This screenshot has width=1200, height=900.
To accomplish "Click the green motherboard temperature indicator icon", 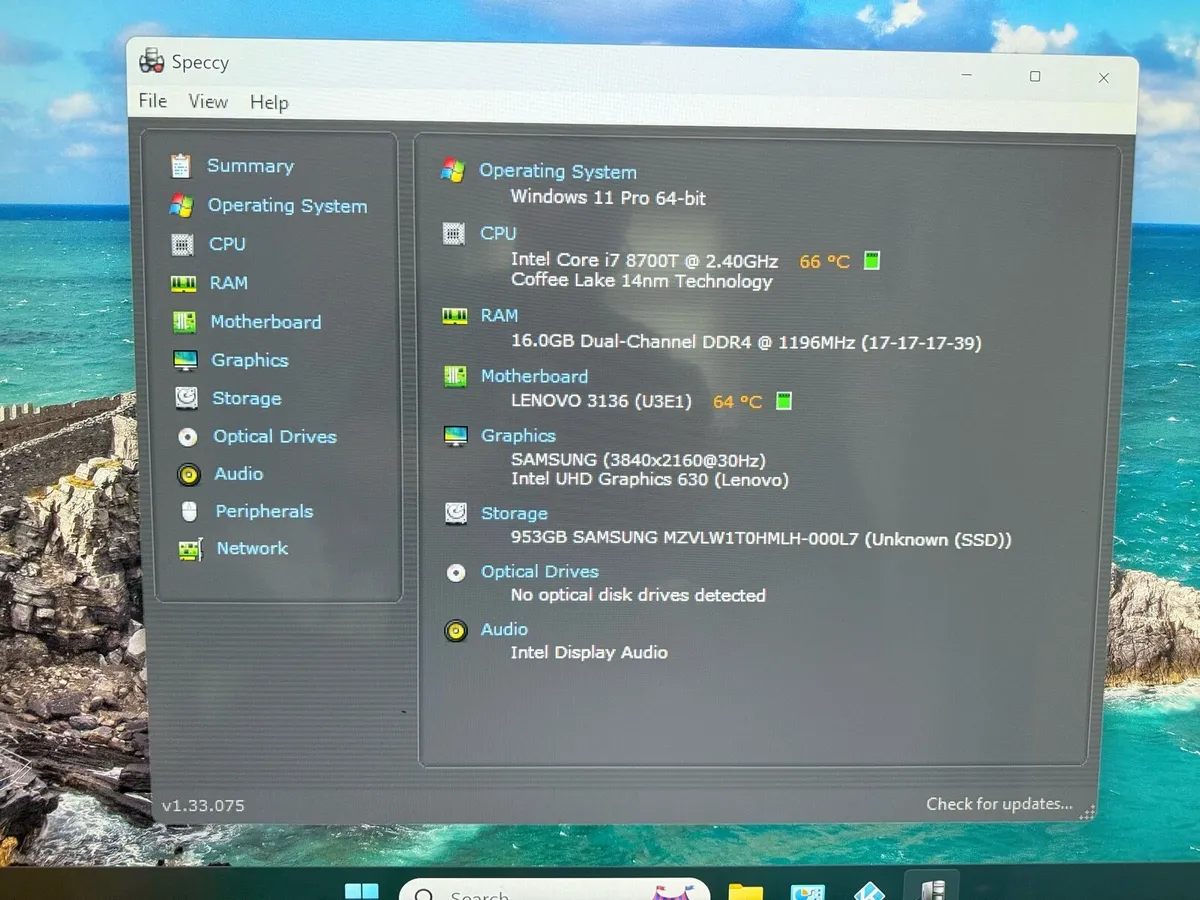I will click(784, 401).
